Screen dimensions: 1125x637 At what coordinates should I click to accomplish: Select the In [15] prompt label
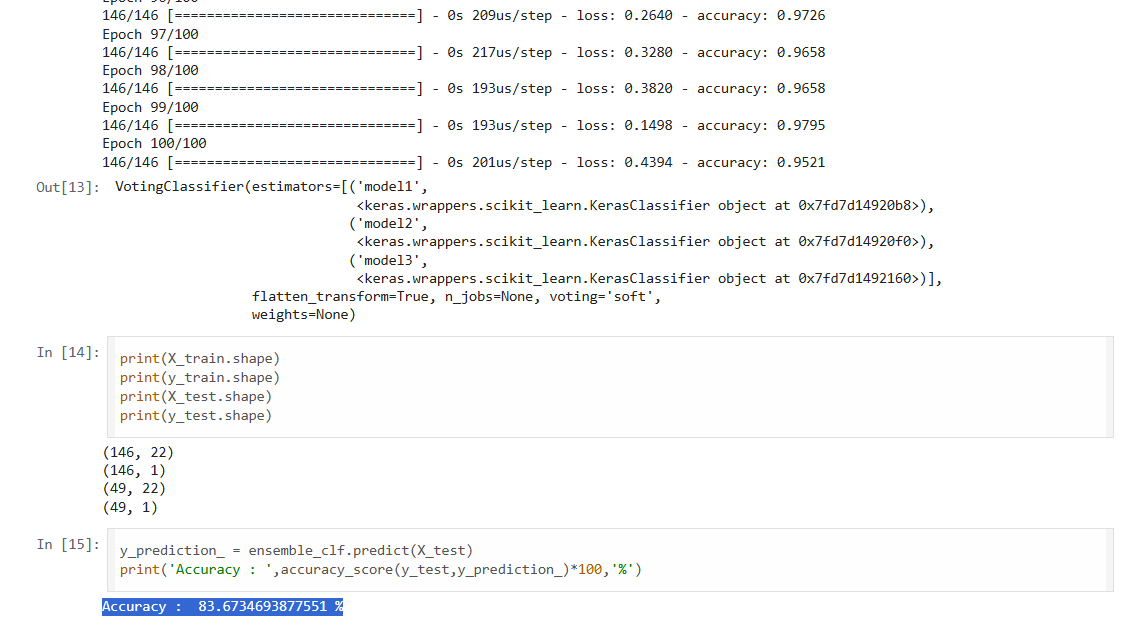[67, 545]
